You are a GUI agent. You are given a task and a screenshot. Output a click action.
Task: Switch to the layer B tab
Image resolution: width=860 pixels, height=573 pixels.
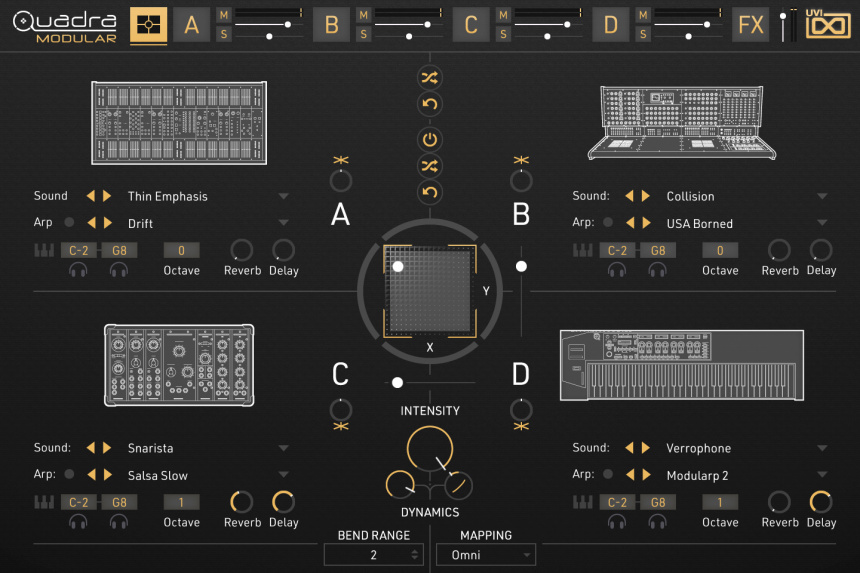pyautogui.click(x=331, y=25)
